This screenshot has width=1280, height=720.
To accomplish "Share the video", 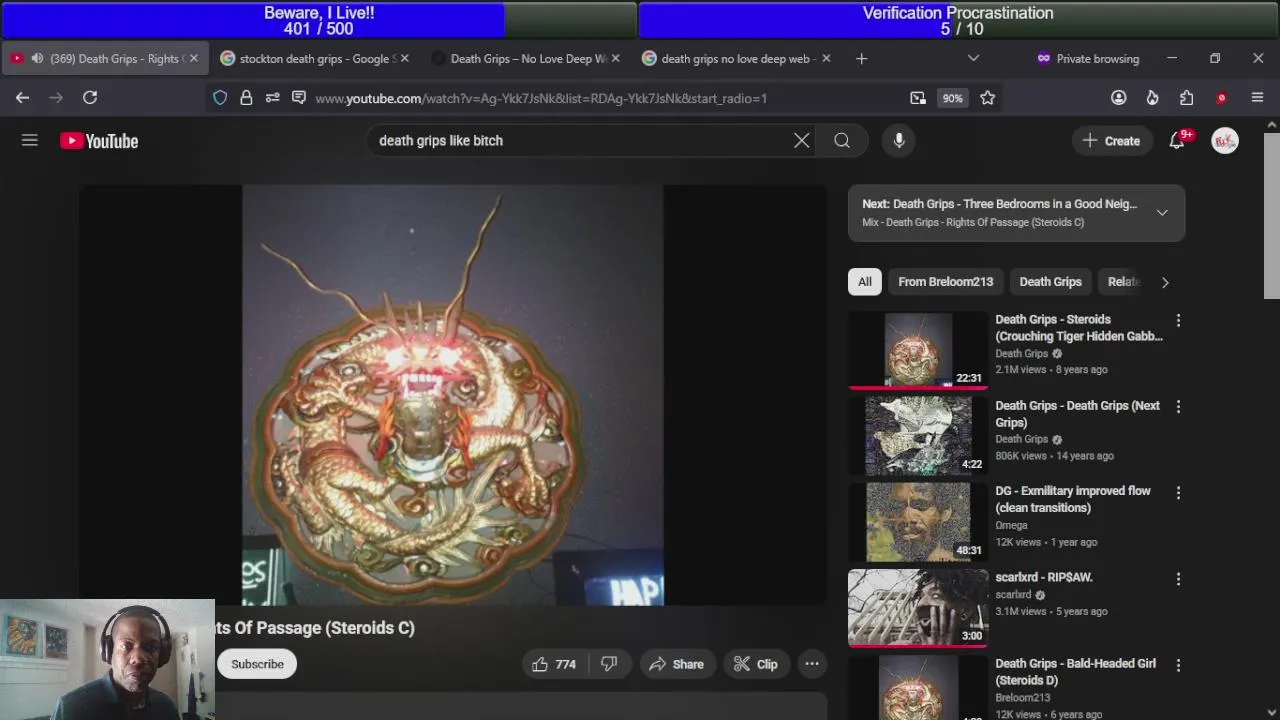I will point(676,664).
